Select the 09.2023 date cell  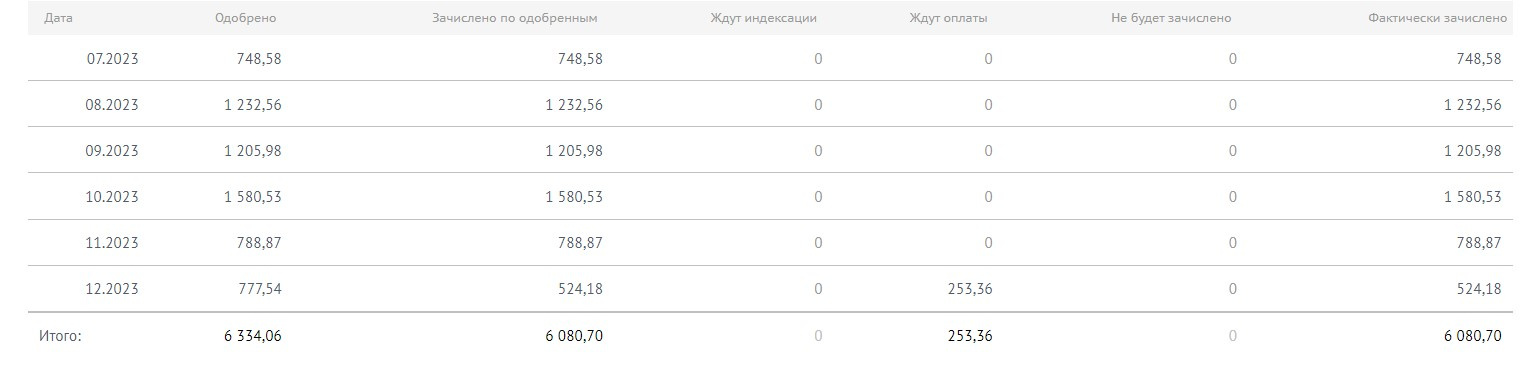112,150
